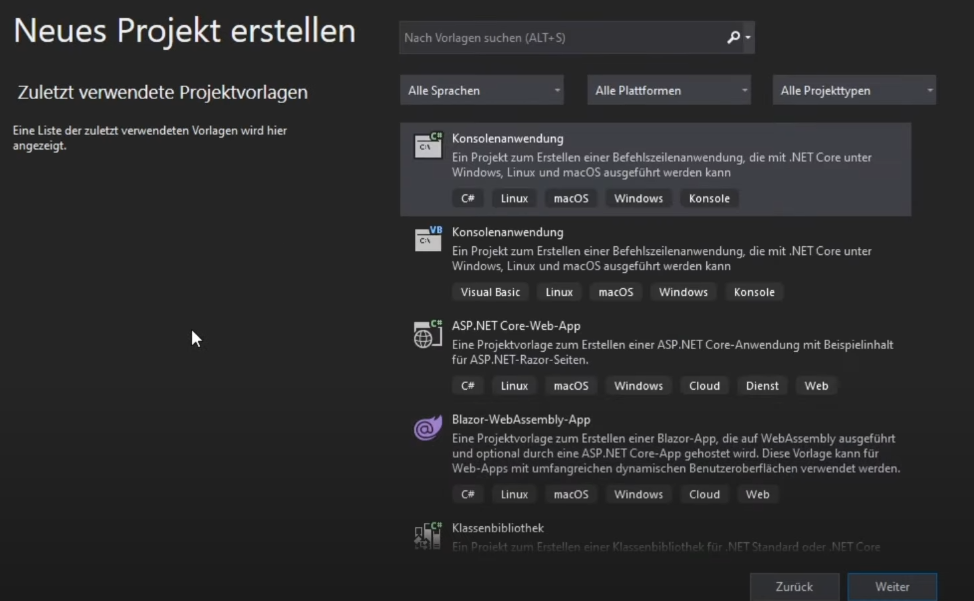
Task: Click the Cloud tag under ASP.NET Core-Web-App
Action: 704,385
